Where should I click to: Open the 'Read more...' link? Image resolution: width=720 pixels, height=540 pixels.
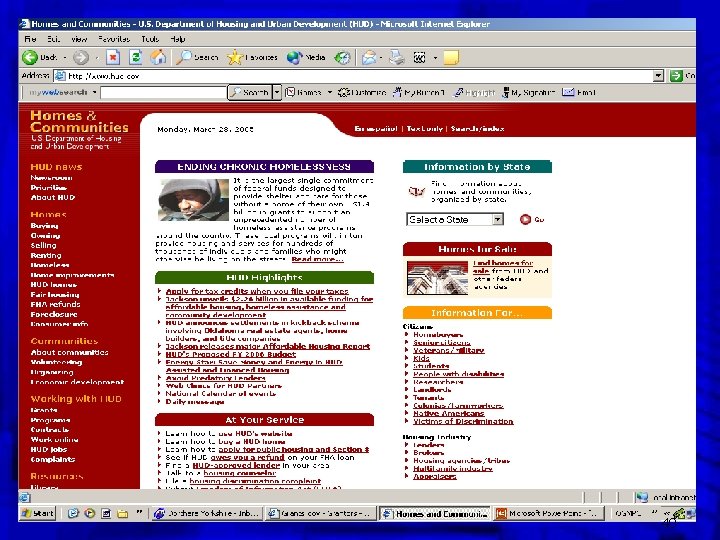click(x=317, y=259)
